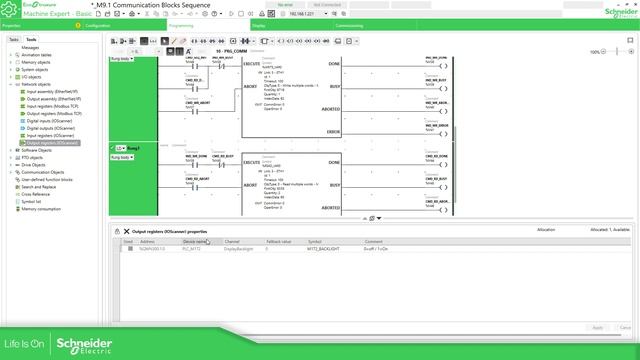Collapse the Network objects tree node
This screenshot has height=360, width=640.
[11, 84]
